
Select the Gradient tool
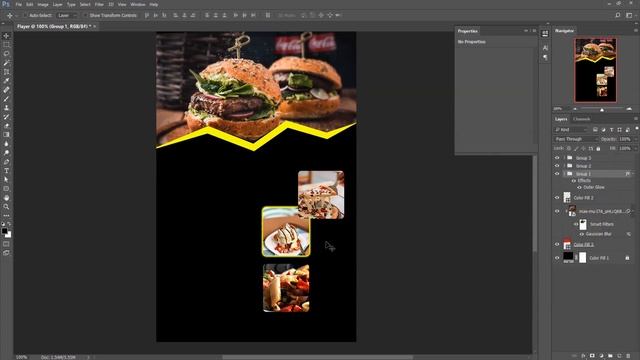(x=6, y=135)
